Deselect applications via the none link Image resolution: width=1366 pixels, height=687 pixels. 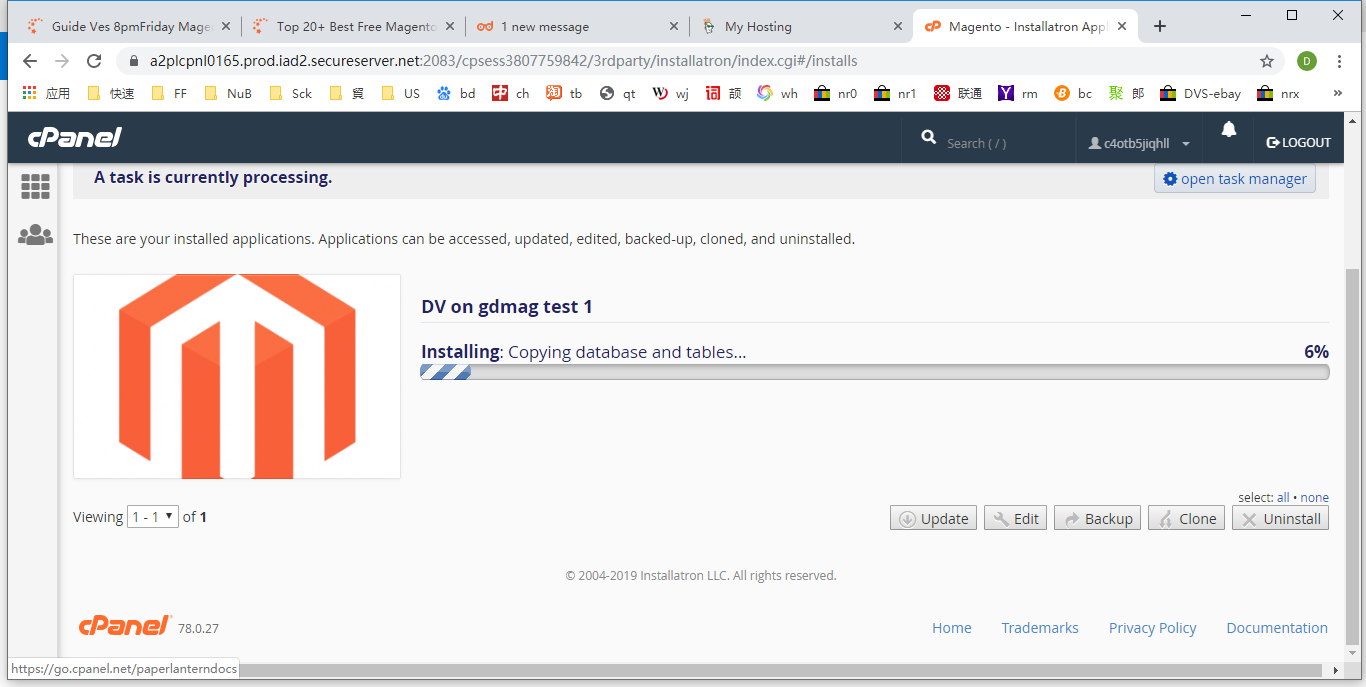(1315, 497)
